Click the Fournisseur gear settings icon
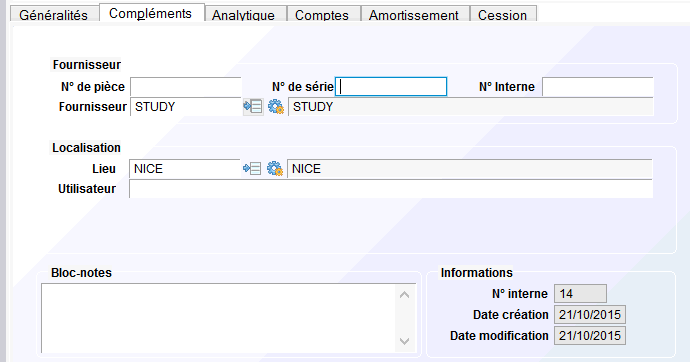690x362 pixels. click(276, 106)
